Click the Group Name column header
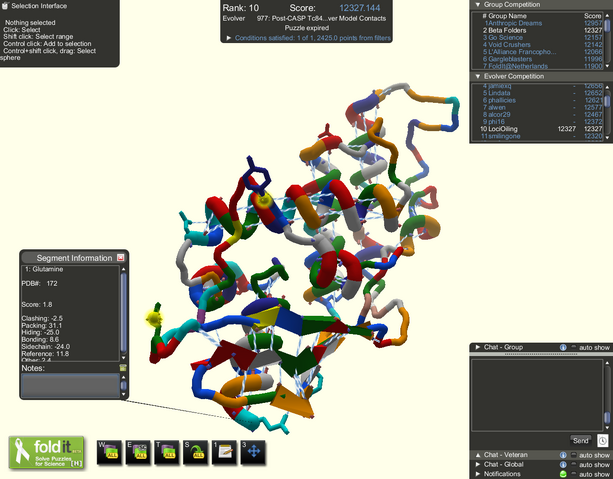The height and width of the screenshot is (479, 613). coord(507,16)
